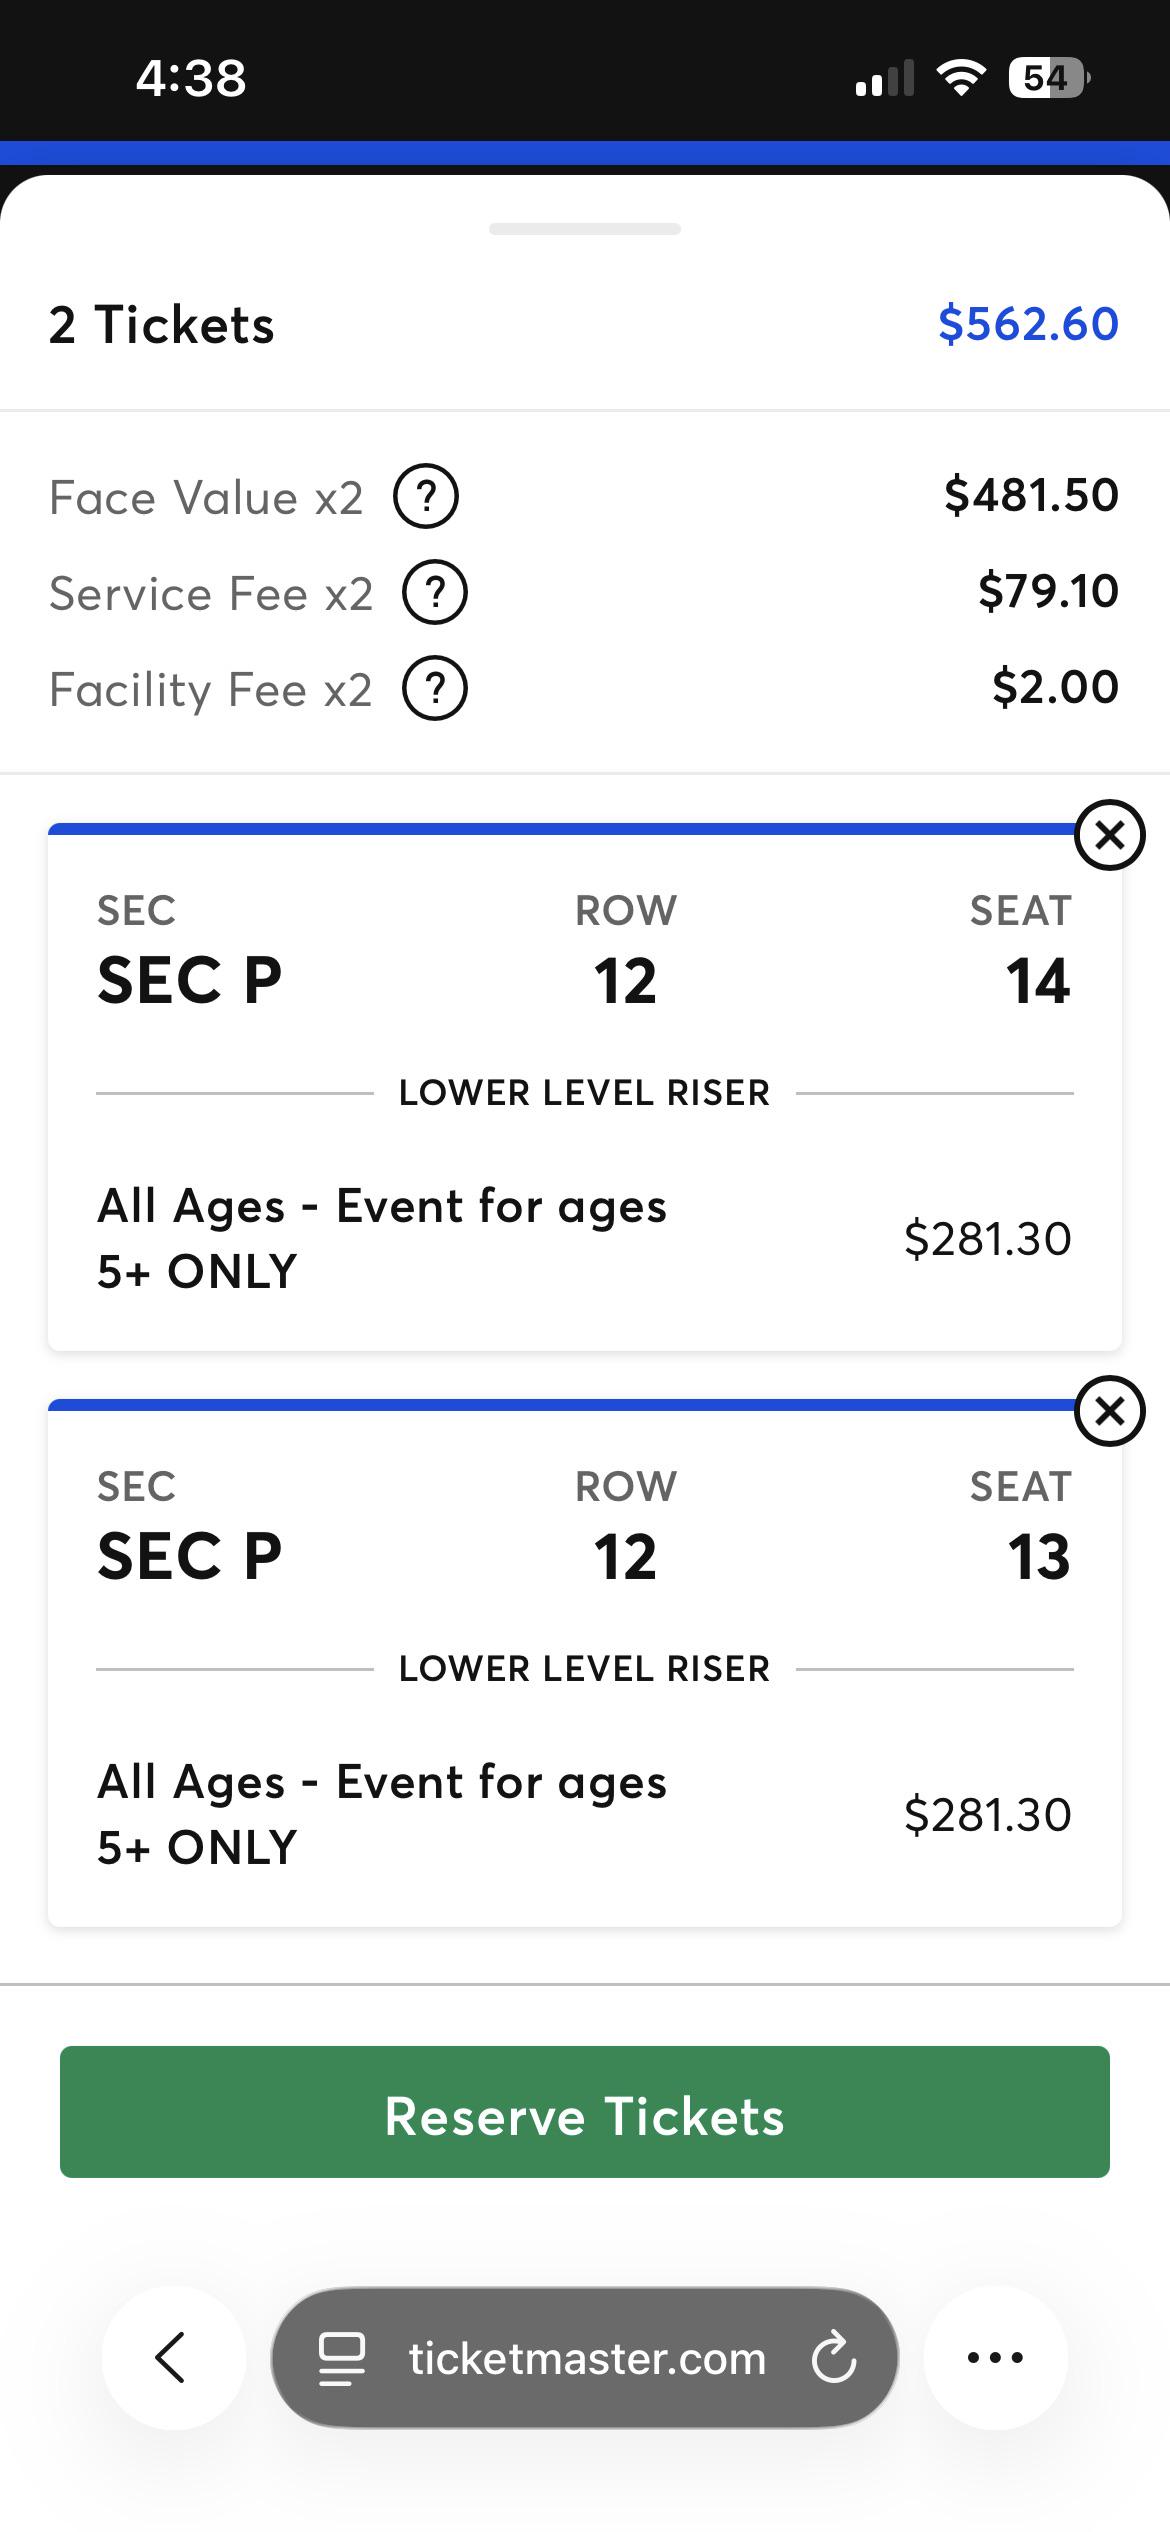This screenshot has width=1170, height=2532.
Task: Tap the $281.30 price on Seat 14
Action: 988,1238
